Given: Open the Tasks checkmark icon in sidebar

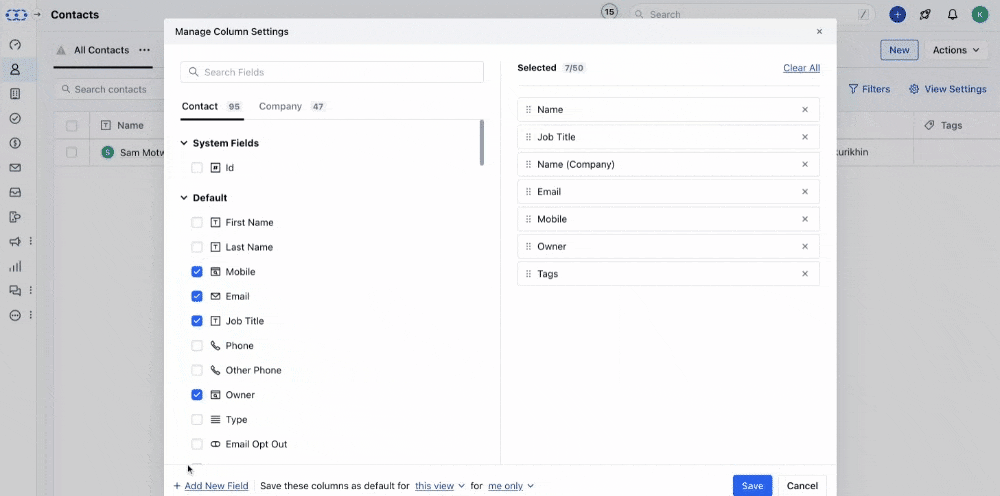Looking at the screenshot, I should pyautogui.click(x=15, y=119).
